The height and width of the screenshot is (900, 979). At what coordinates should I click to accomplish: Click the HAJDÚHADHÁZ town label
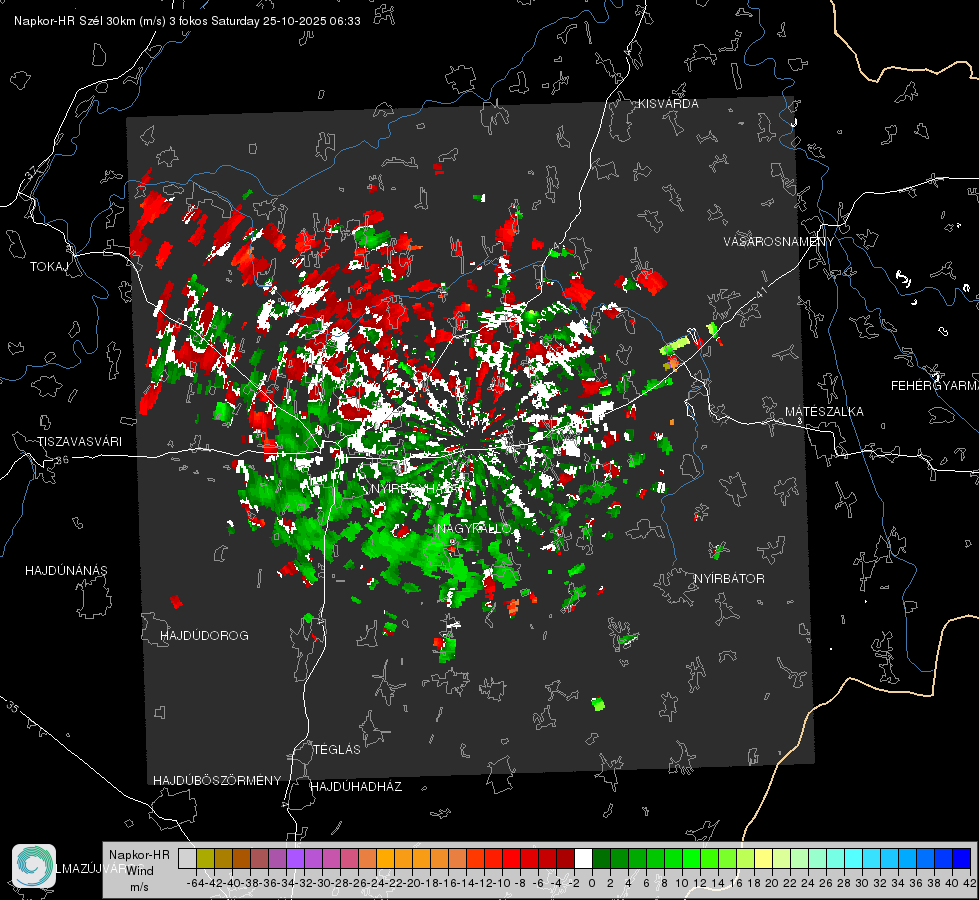[x=356, y=787]
